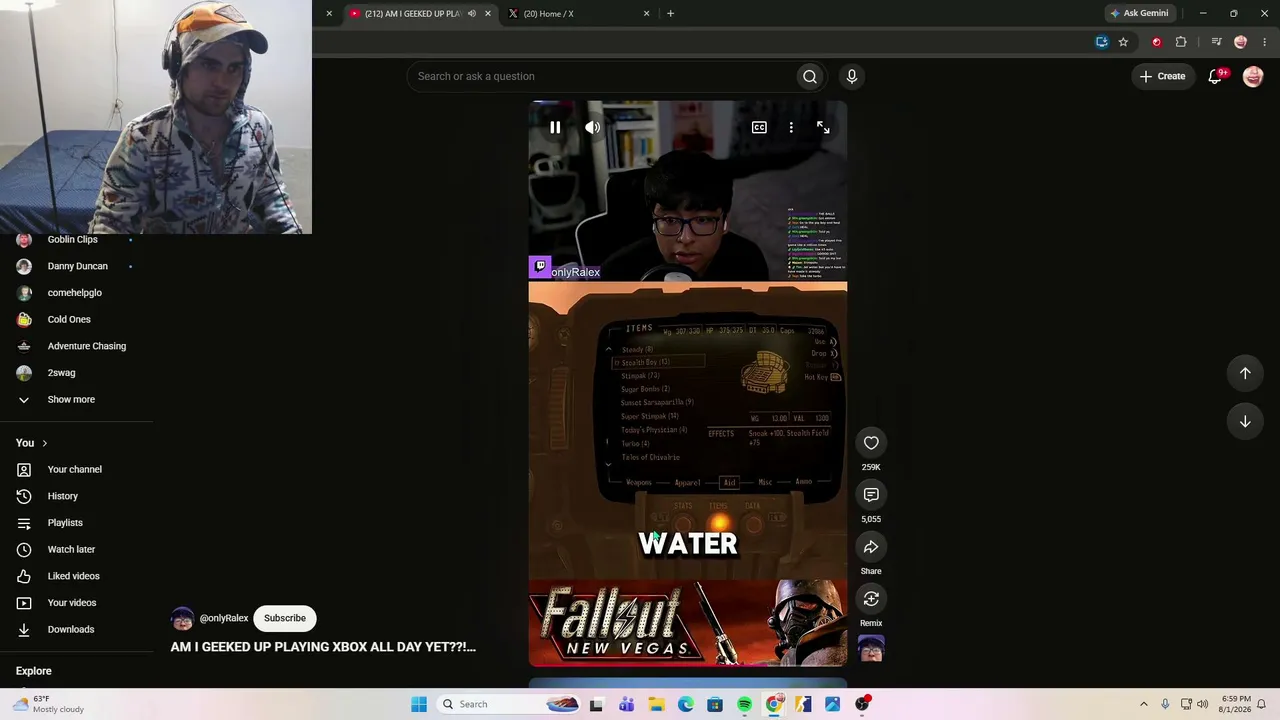Open Microsoft Teams from the taskbar
1280x720 pixels.
coord(627,704)
